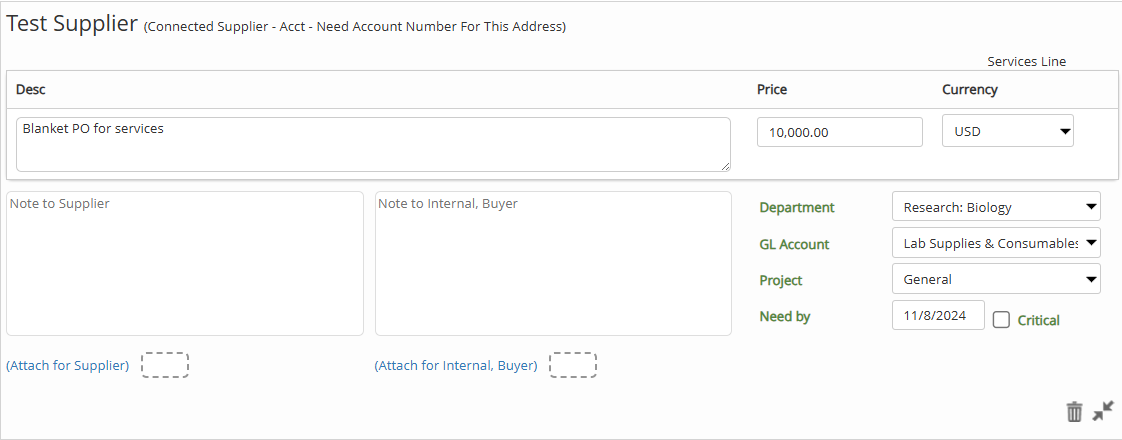Click the dashed supplier attachment drop box
Image resolution: width=1122 pixels, height=440 pixels.
(x=165, y=365)
